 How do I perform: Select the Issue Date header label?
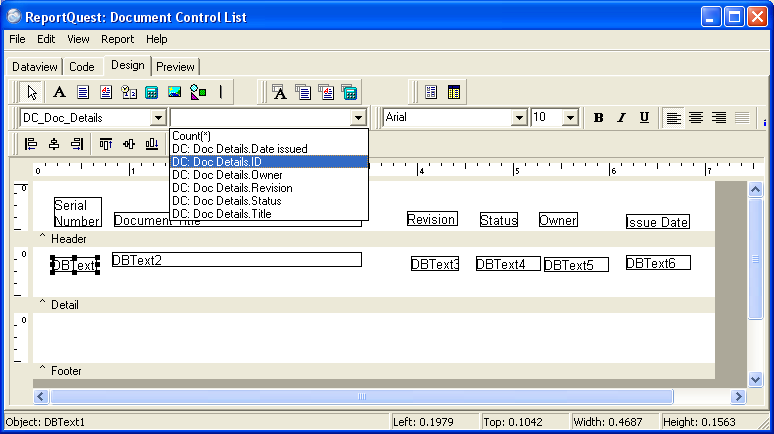tap(658, 222)
